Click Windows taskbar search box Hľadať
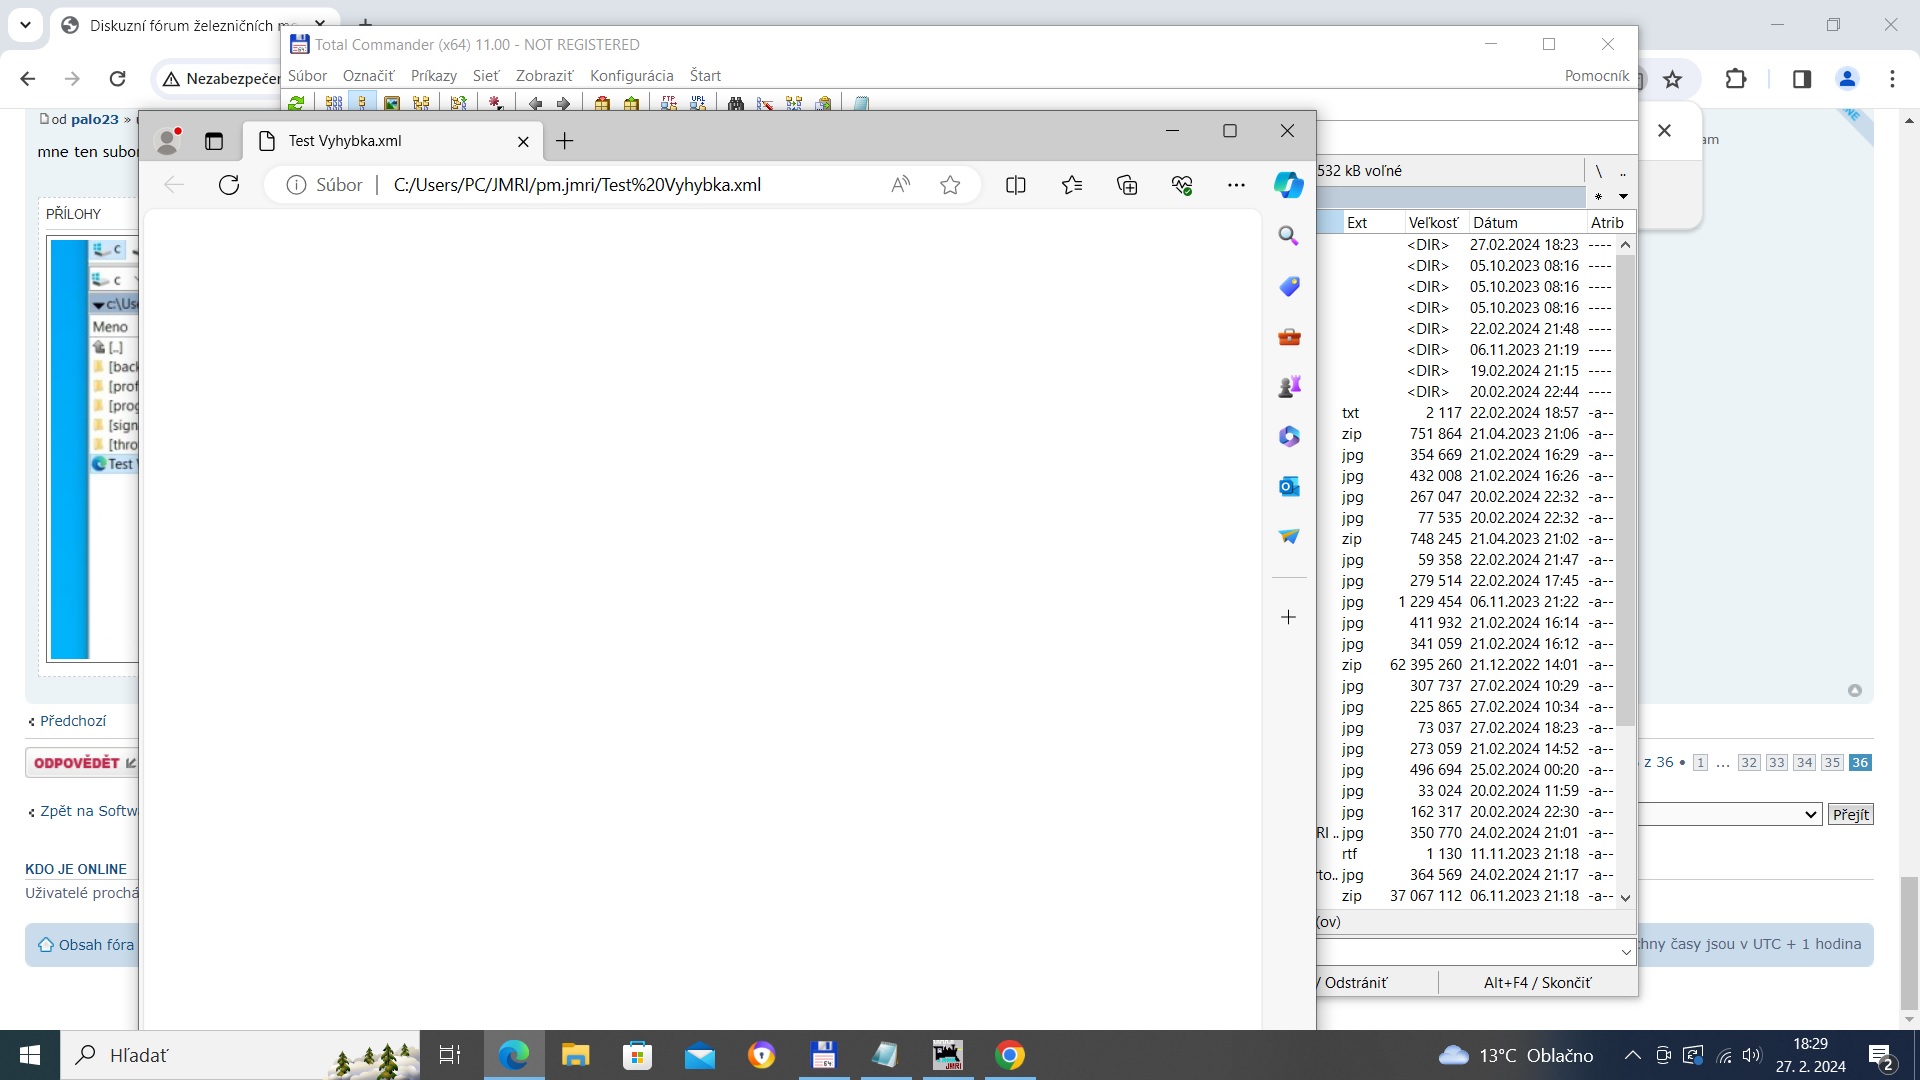1920x1080 pixels. coord(240,1055)
